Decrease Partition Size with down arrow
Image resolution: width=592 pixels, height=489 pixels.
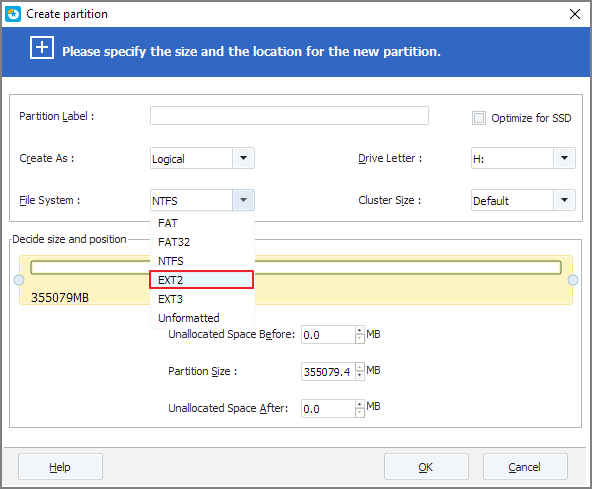(360, 376)
